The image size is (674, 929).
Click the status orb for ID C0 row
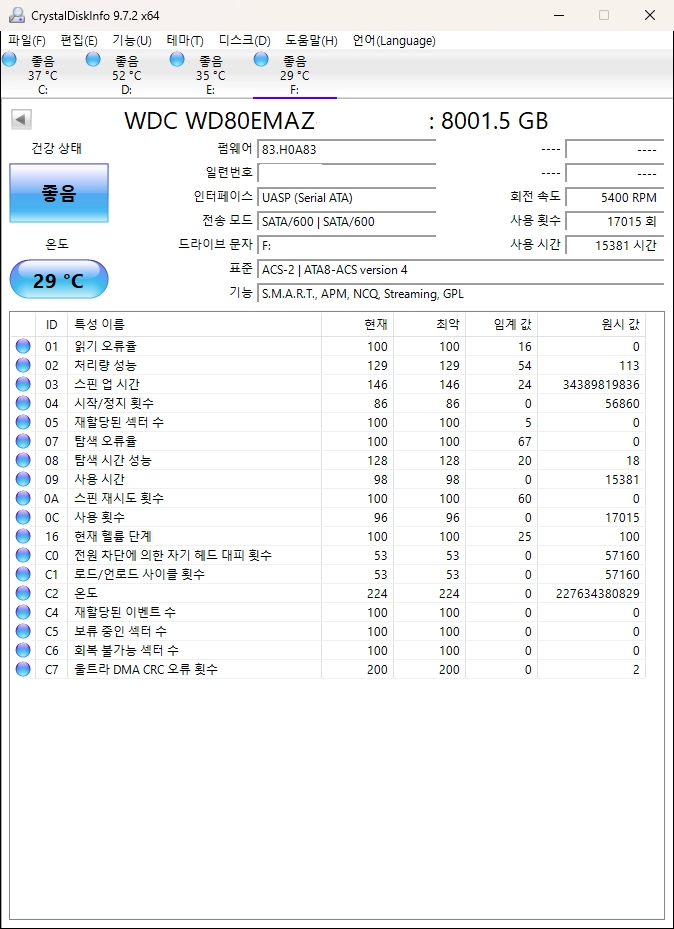coord(23,555)
